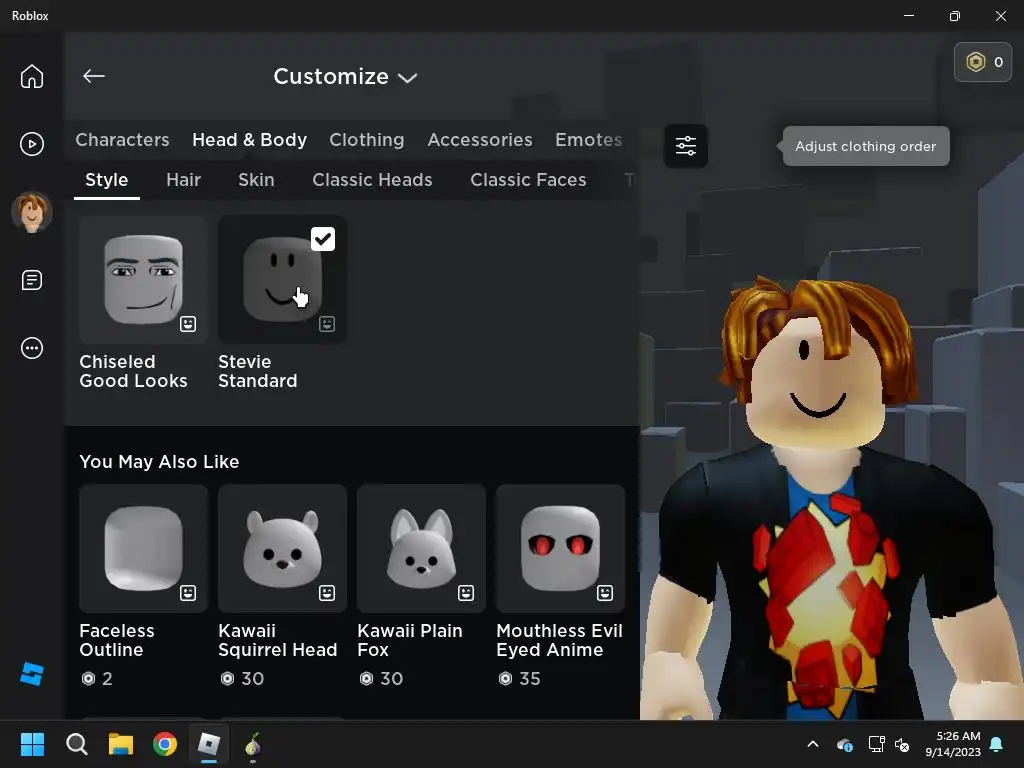Screen dimensions: 1024x768
Task: Open the adjust clothing order sliders icon
Action: (x=686, y=146)
